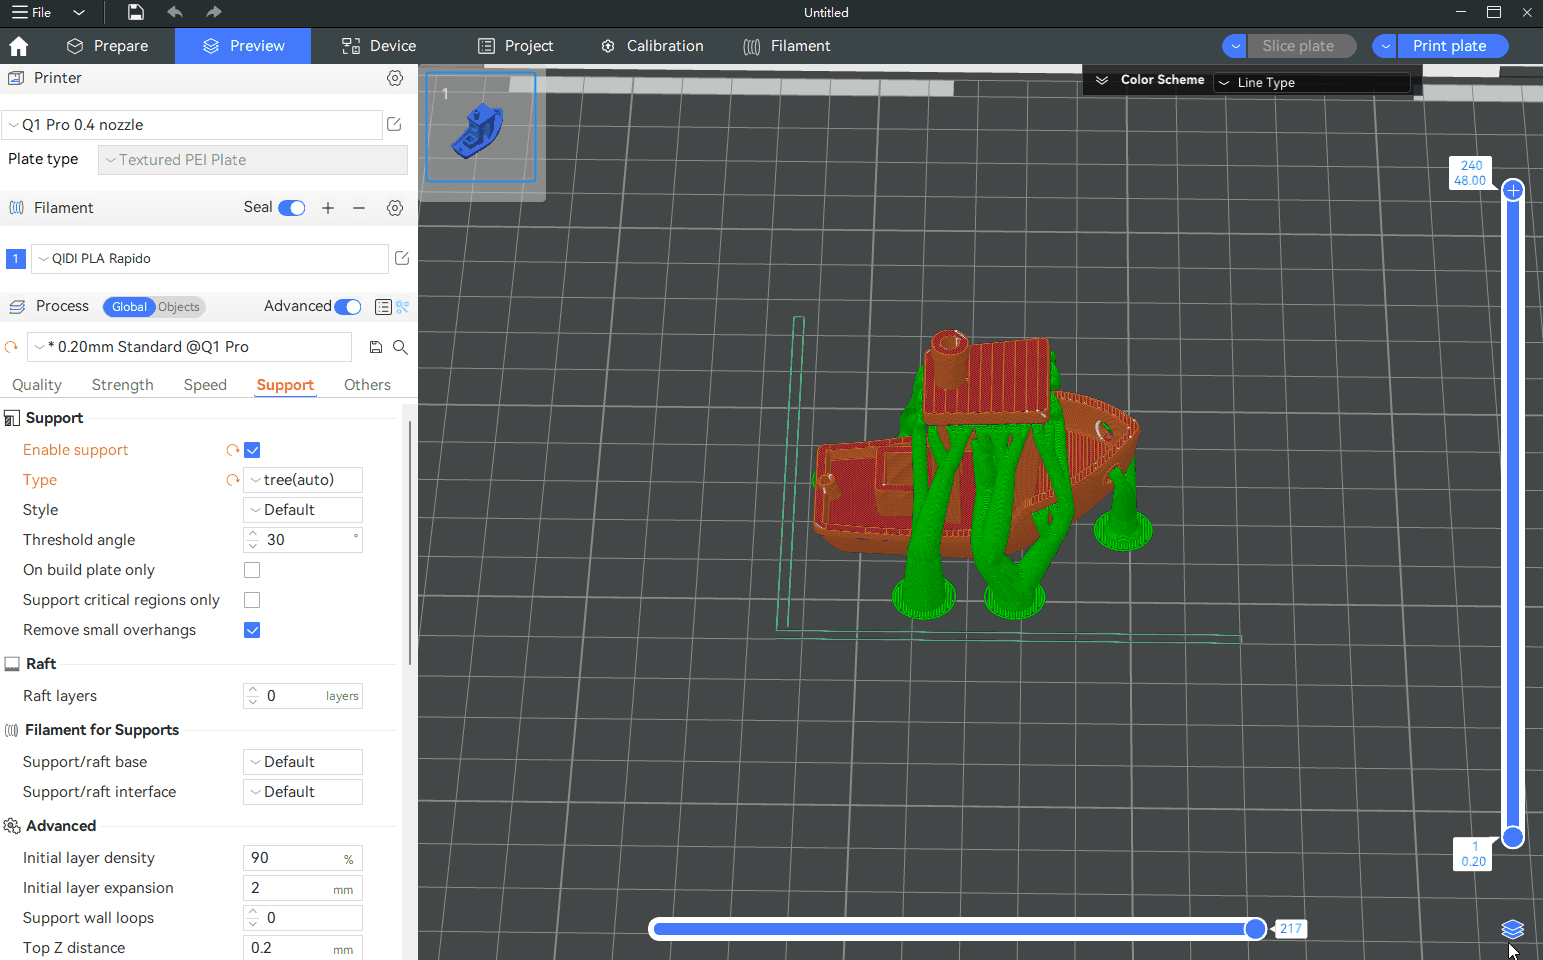Open support Type dropdown tree(auto)
Screen dimensions: 1543x960
[x=303, y=480]
